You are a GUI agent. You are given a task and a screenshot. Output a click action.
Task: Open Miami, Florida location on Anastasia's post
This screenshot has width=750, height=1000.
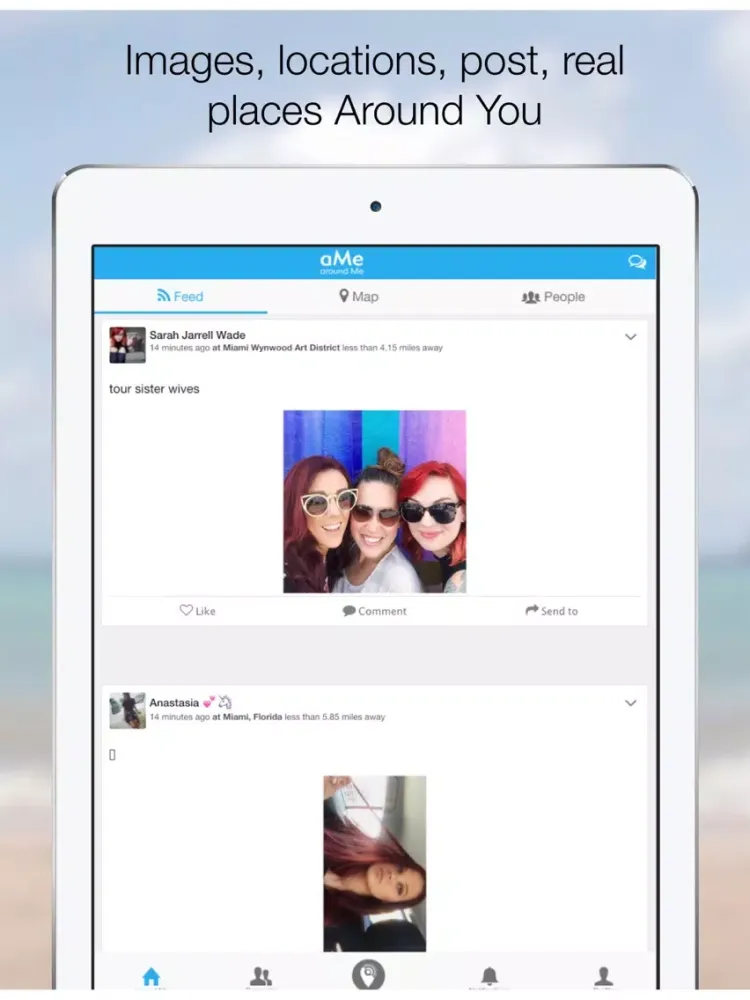click(252, 717)
